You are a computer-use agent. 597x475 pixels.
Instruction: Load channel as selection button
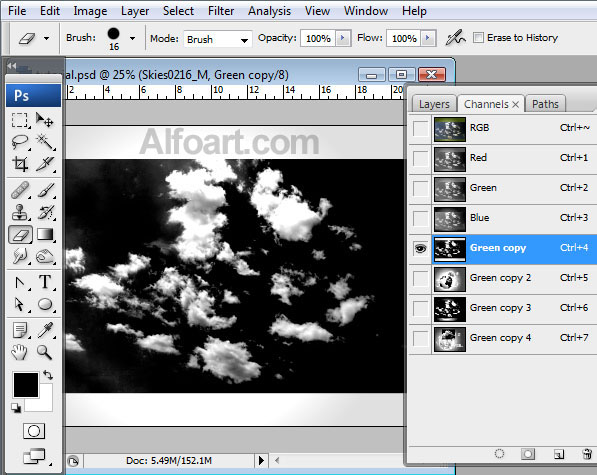tap(499, 454)
